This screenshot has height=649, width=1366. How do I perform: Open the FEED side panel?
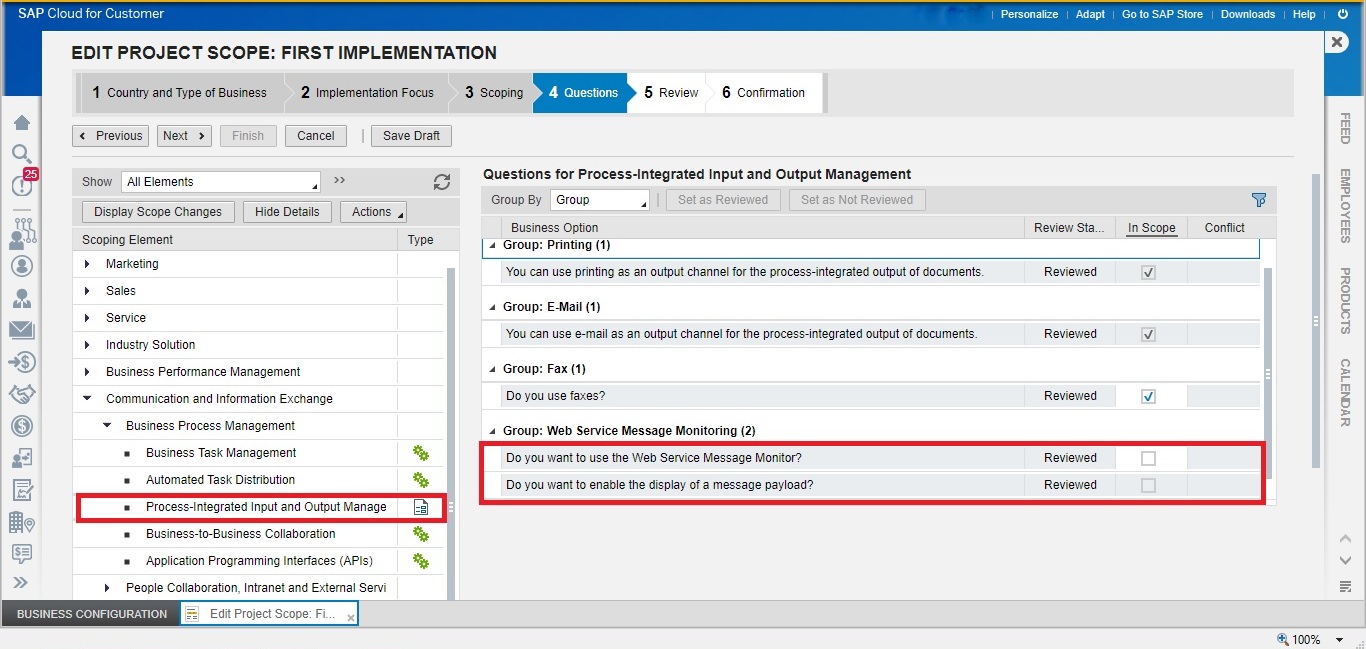1345,128
